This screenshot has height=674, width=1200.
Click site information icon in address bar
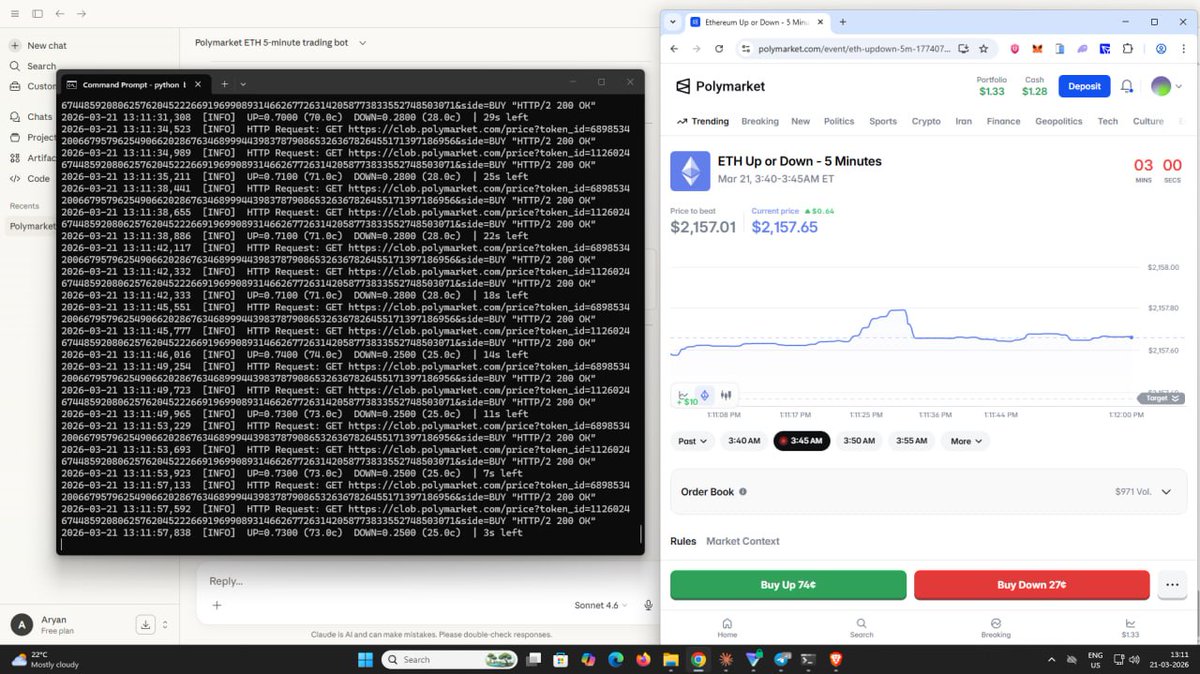pyautogui.click(x=746, y=48)
